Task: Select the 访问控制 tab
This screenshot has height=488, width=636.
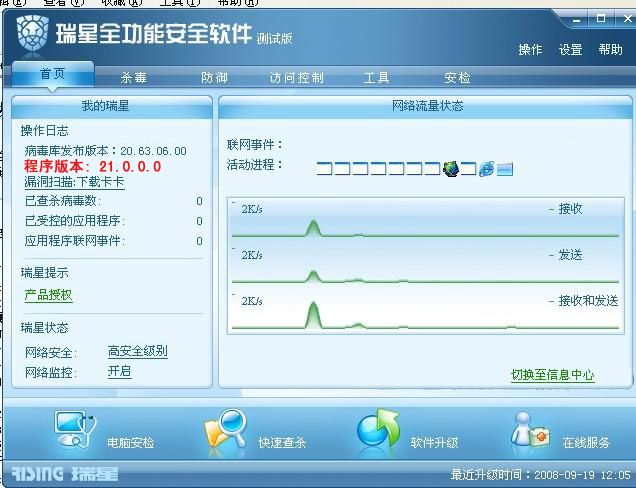Action: [x=297, y=77]
